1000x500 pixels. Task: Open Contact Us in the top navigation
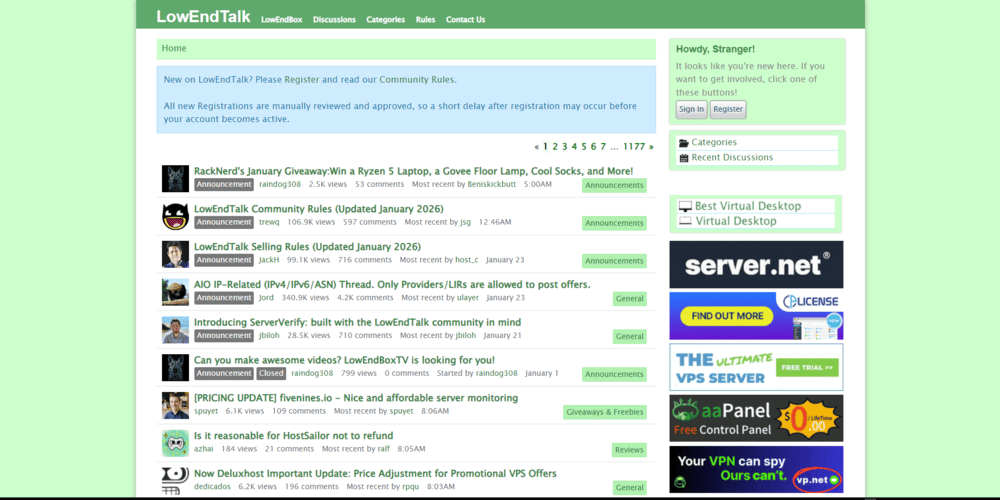pyautogui.click(x=466, y=20)
